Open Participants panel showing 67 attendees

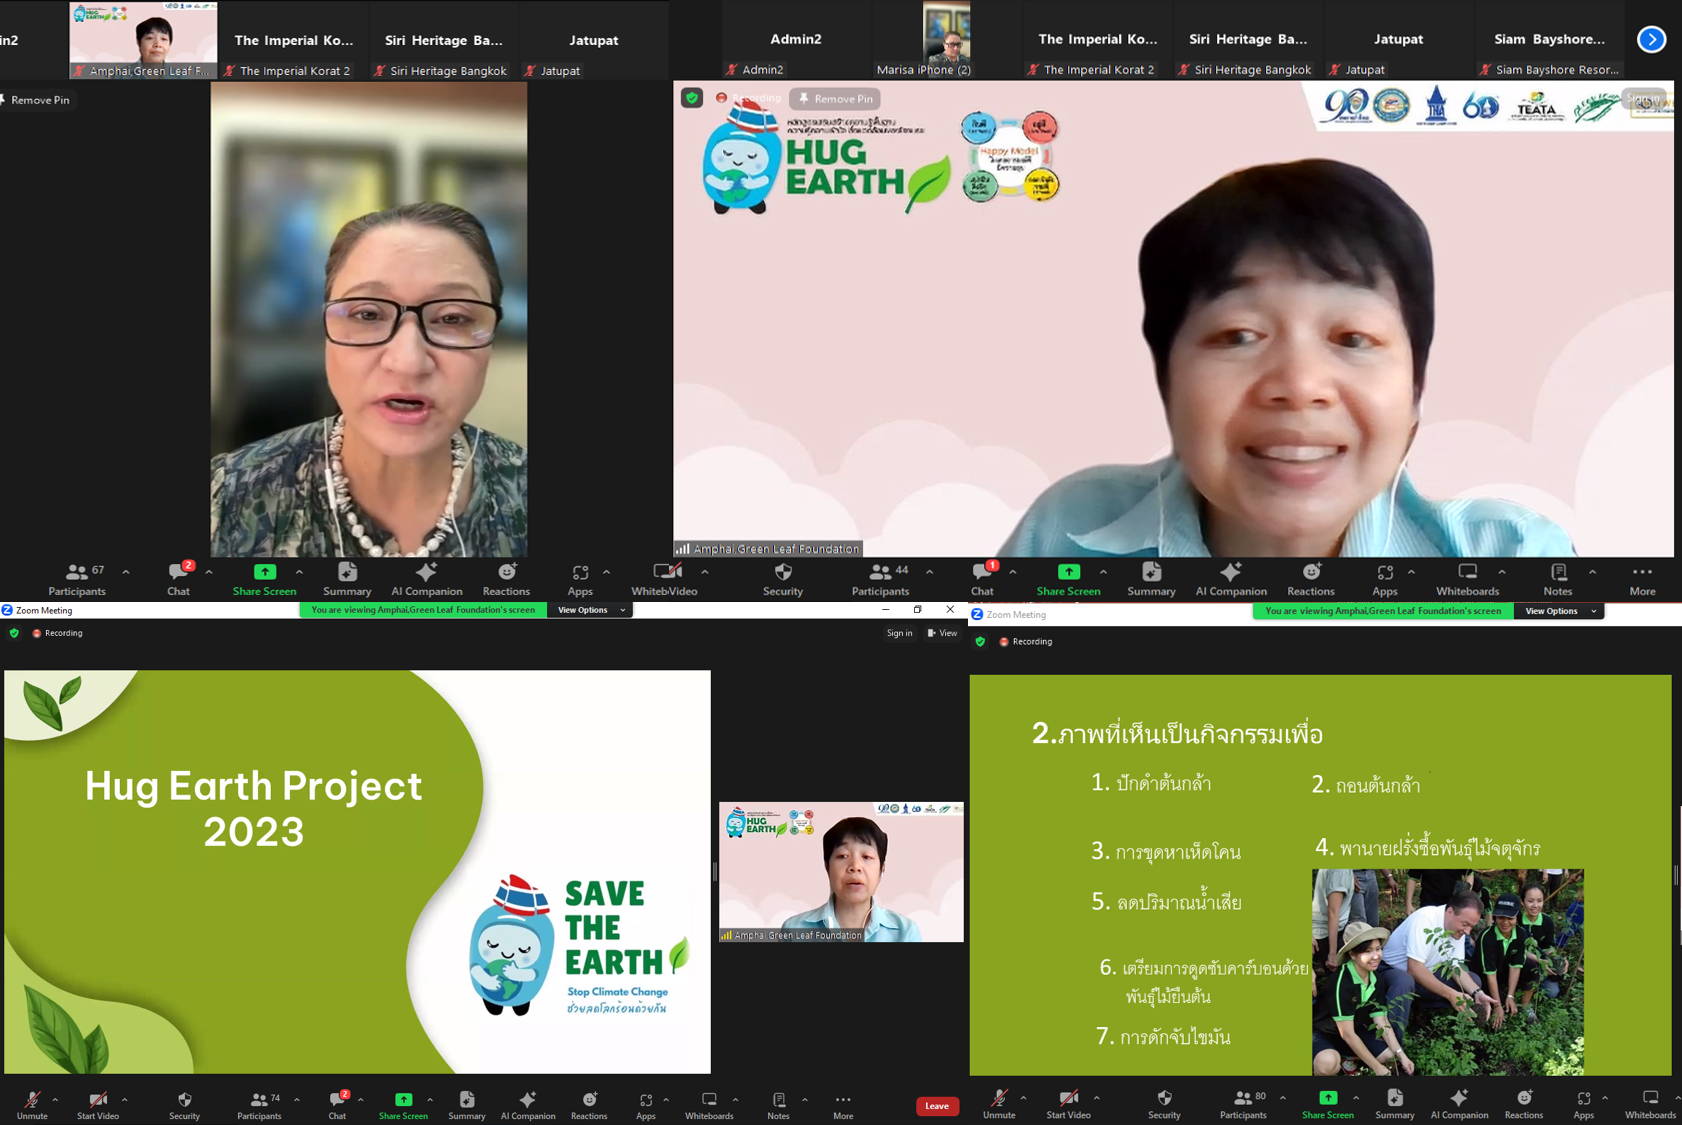point(77,579)
